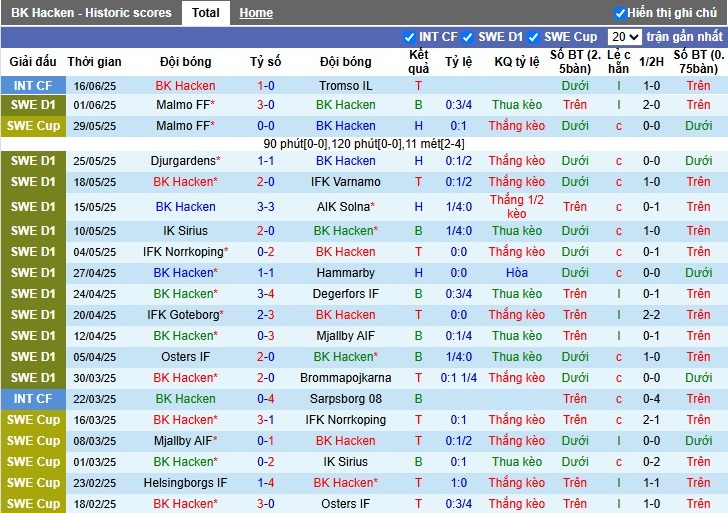Click halftime score 2-2 in IFK Goteborg row

tap(651, 315)
